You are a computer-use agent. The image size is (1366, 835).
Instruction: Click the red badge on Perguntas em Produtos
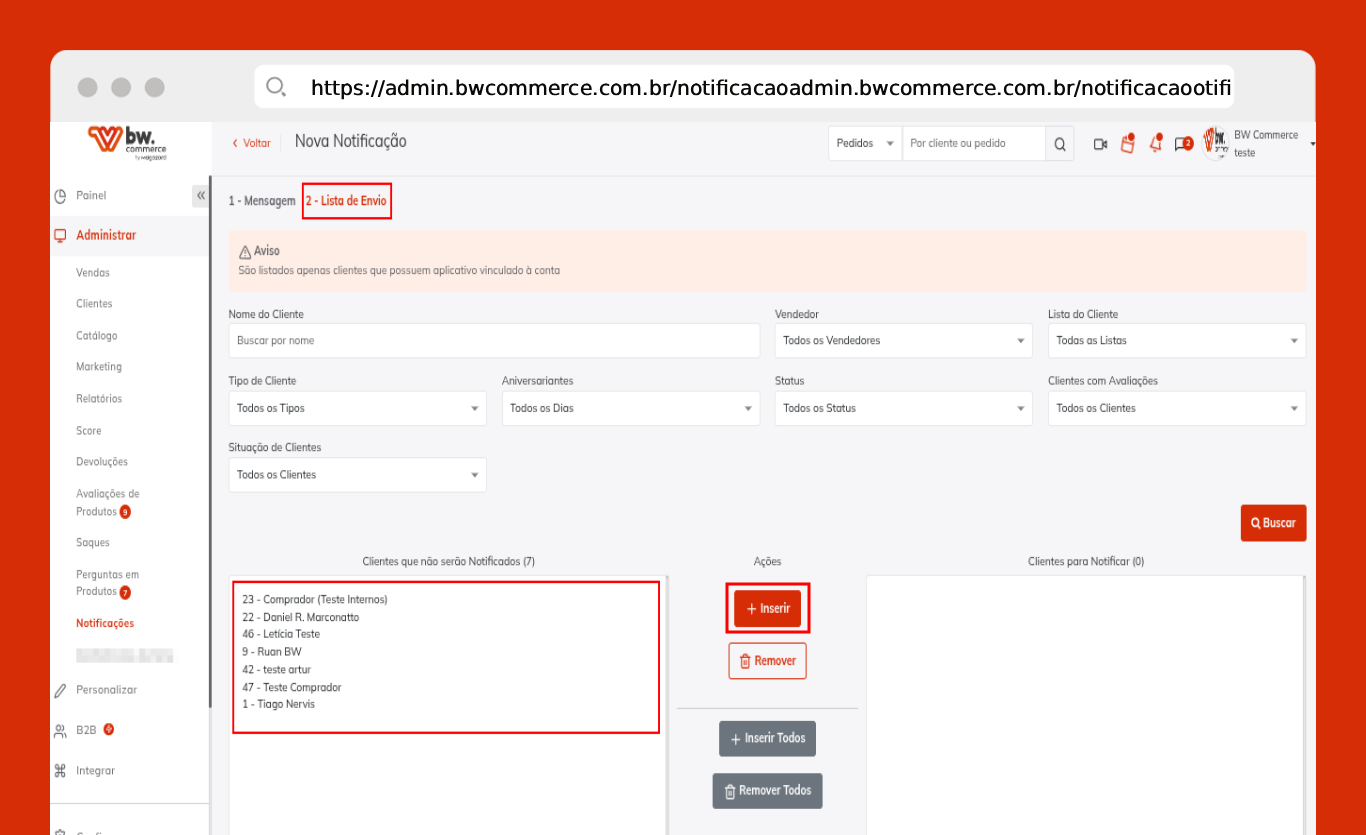125,592
